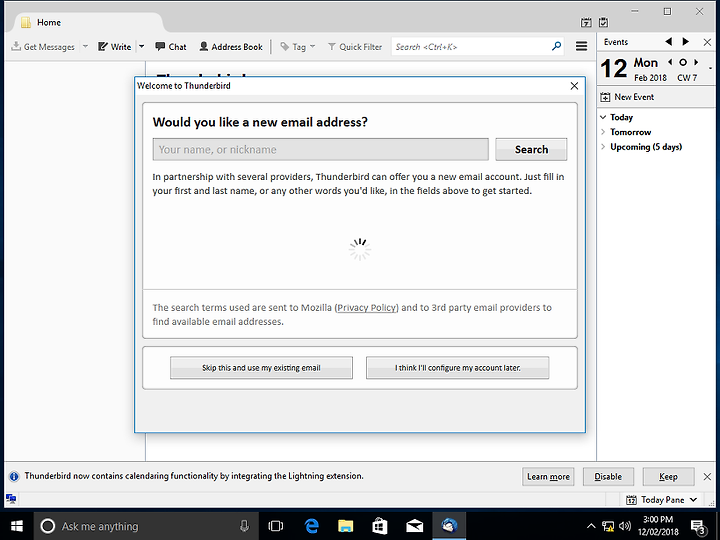
Task: Click the Cortana Ask me anything box
Action: point(146,526)
